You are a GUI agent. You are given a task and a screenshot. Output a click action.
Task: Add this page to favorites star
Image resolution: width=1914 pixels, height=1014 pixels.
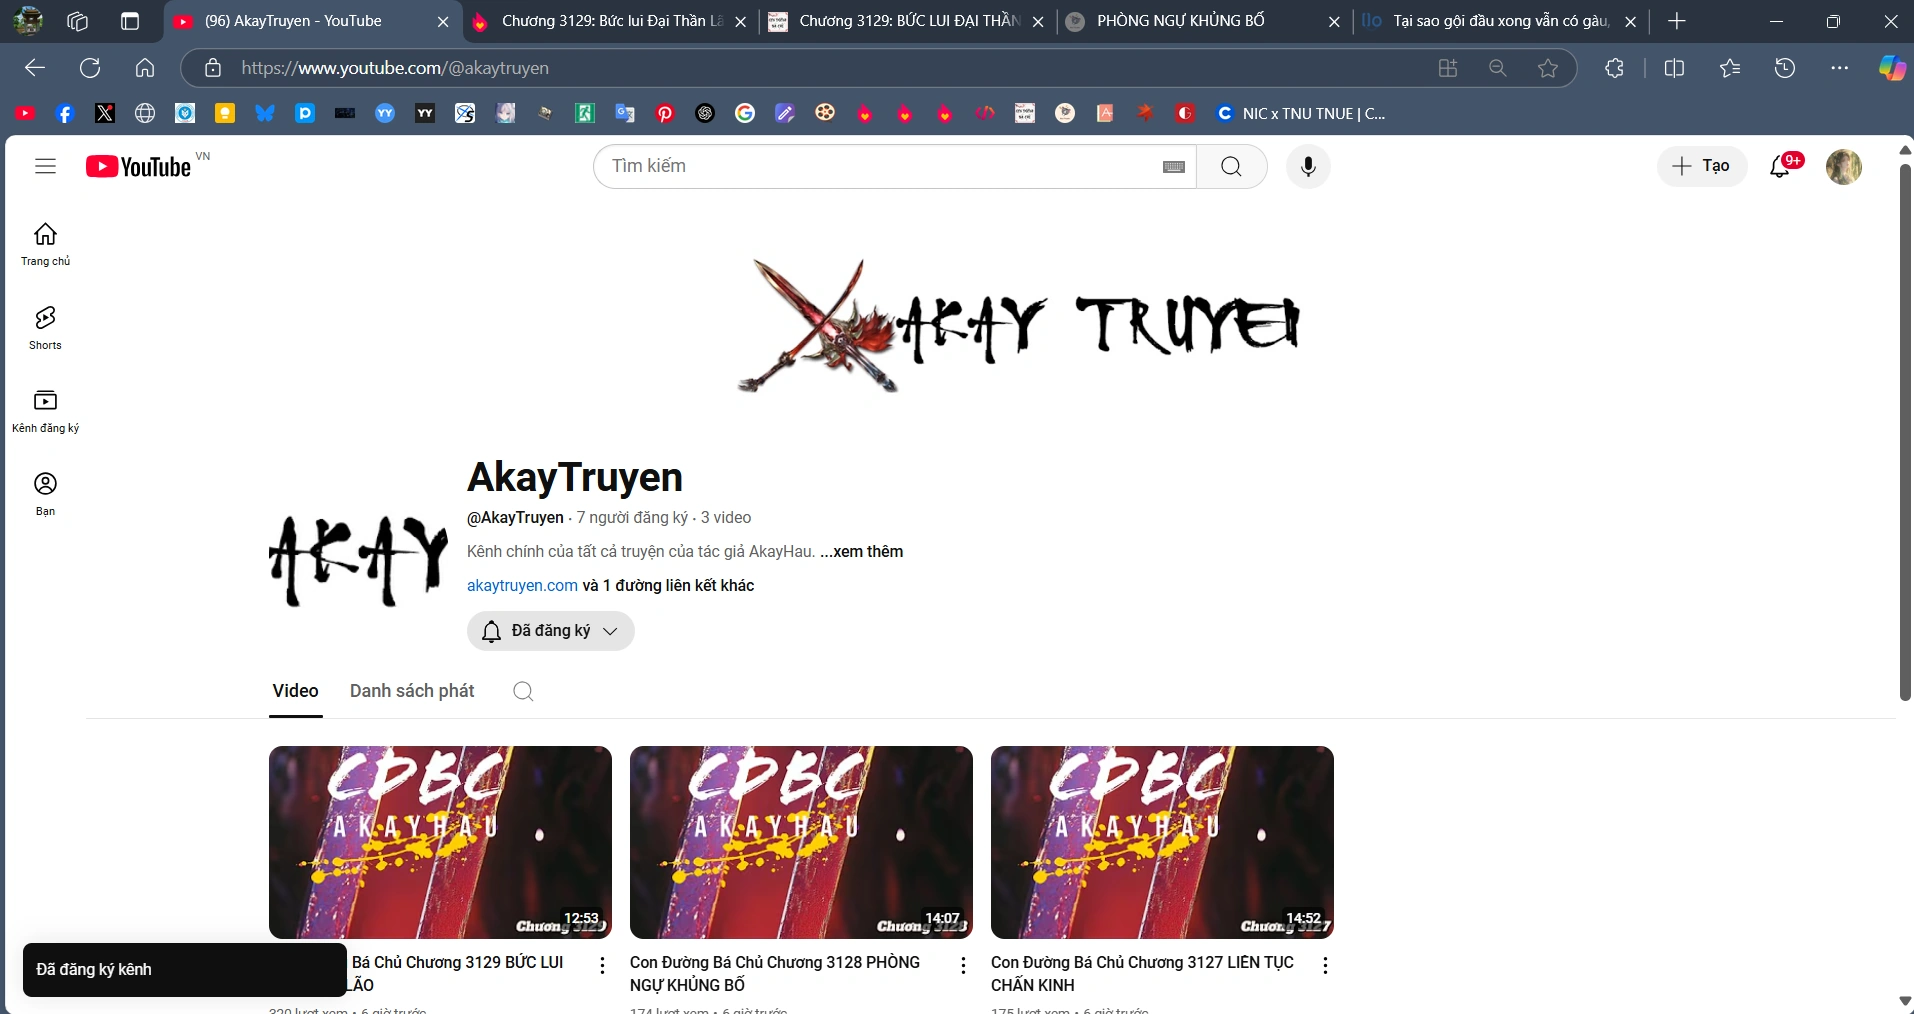tap(1548, 68)
